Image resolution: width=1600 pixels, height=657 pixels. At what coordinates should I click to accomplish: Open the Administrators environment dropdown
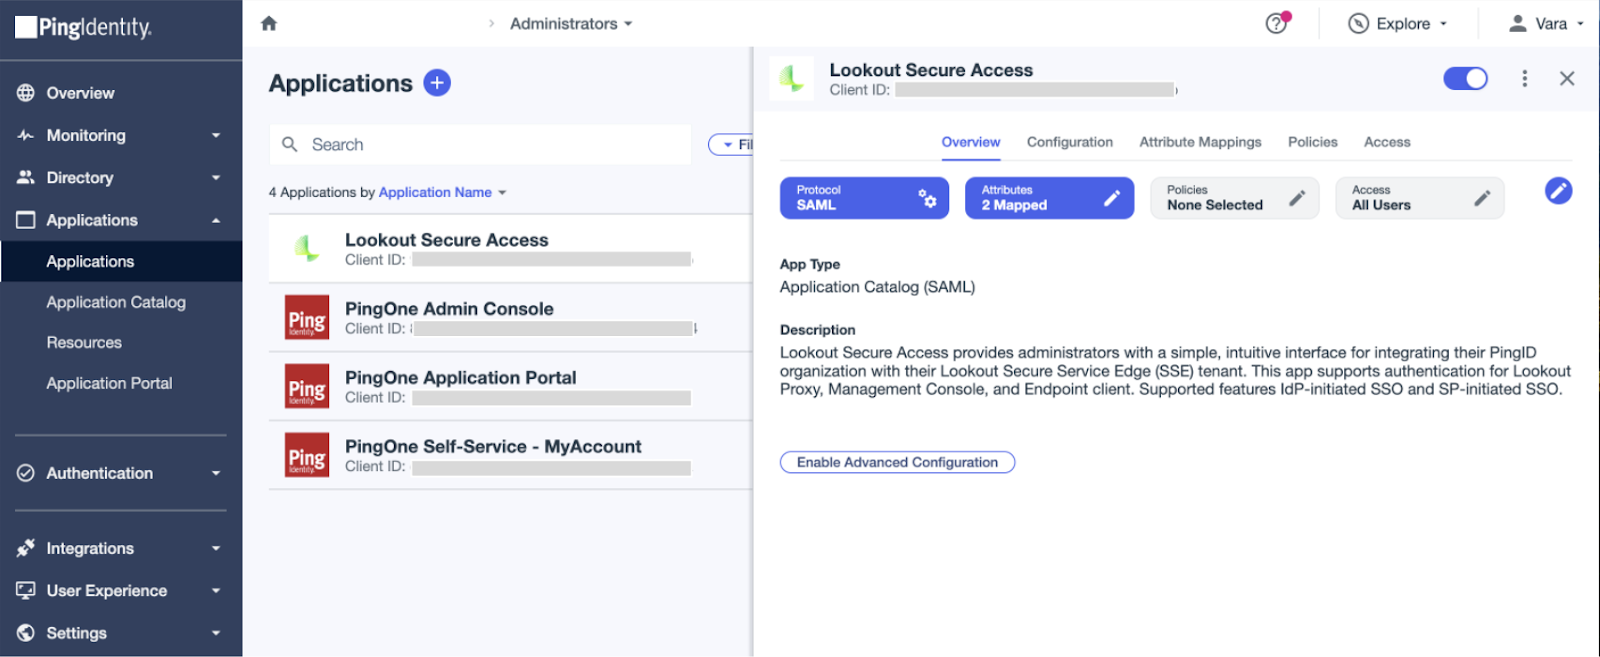571,23
